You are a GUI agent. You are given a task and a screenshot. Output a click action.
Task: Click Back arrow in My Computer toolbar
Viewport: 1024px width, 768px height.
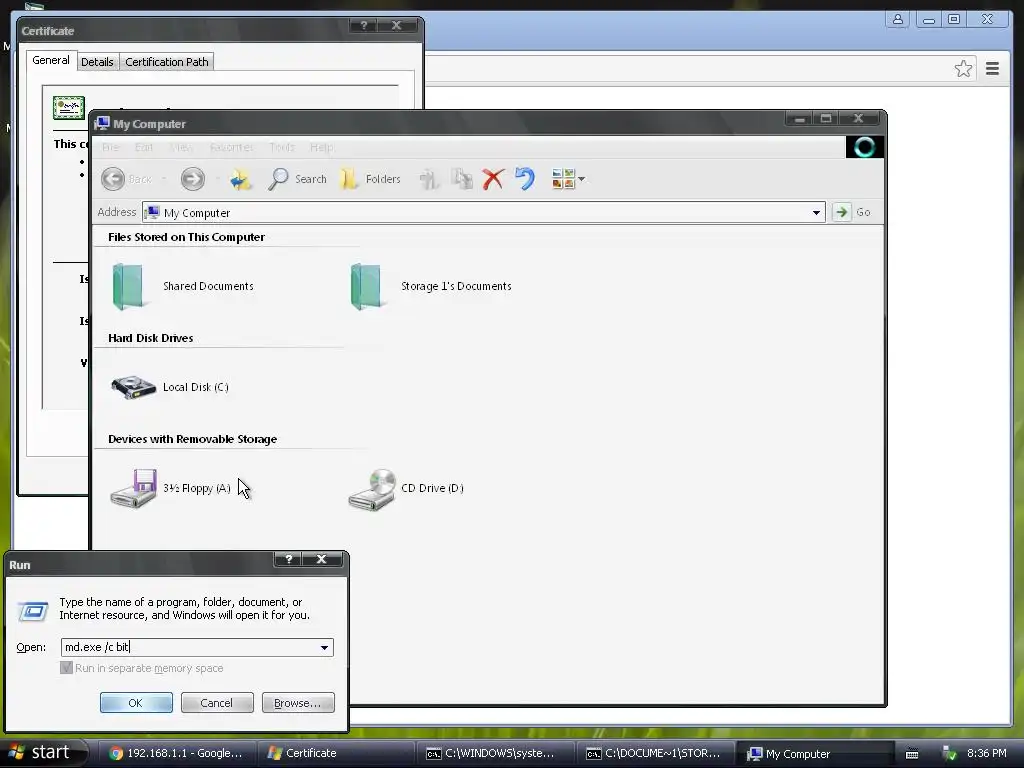pos(113,179)
